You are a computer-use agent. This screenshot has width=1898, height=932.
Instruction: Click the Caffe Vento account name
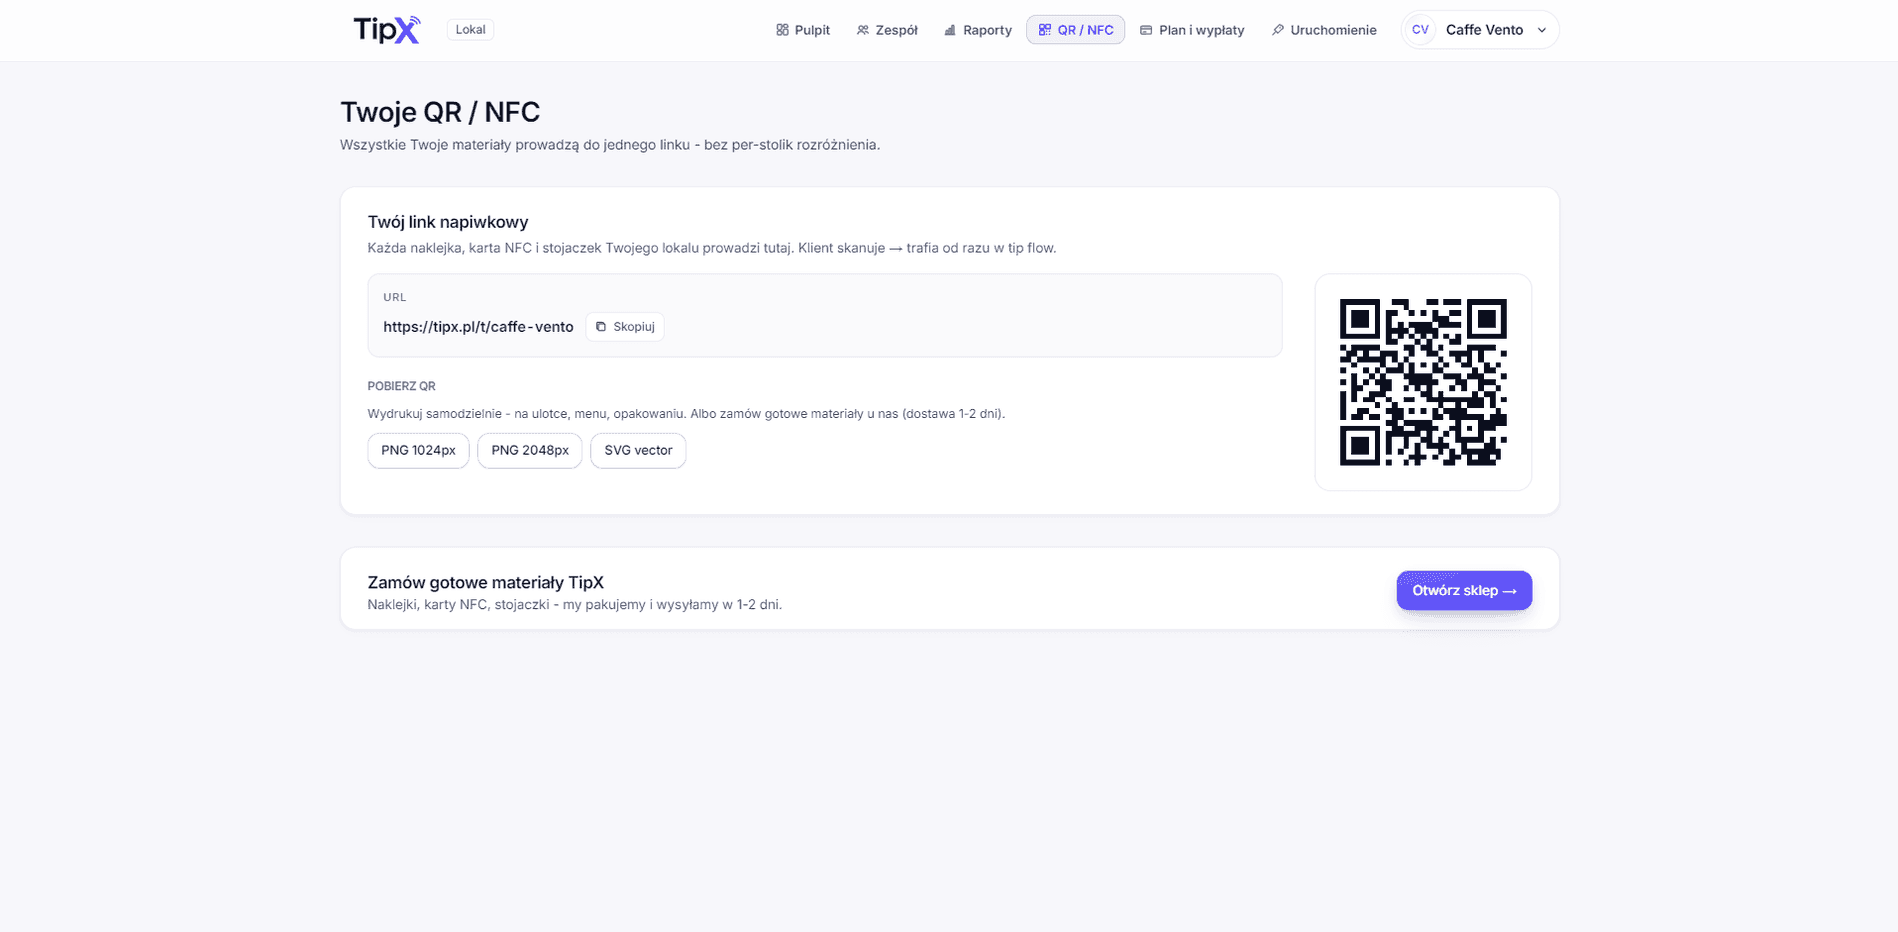(1485, 30)
